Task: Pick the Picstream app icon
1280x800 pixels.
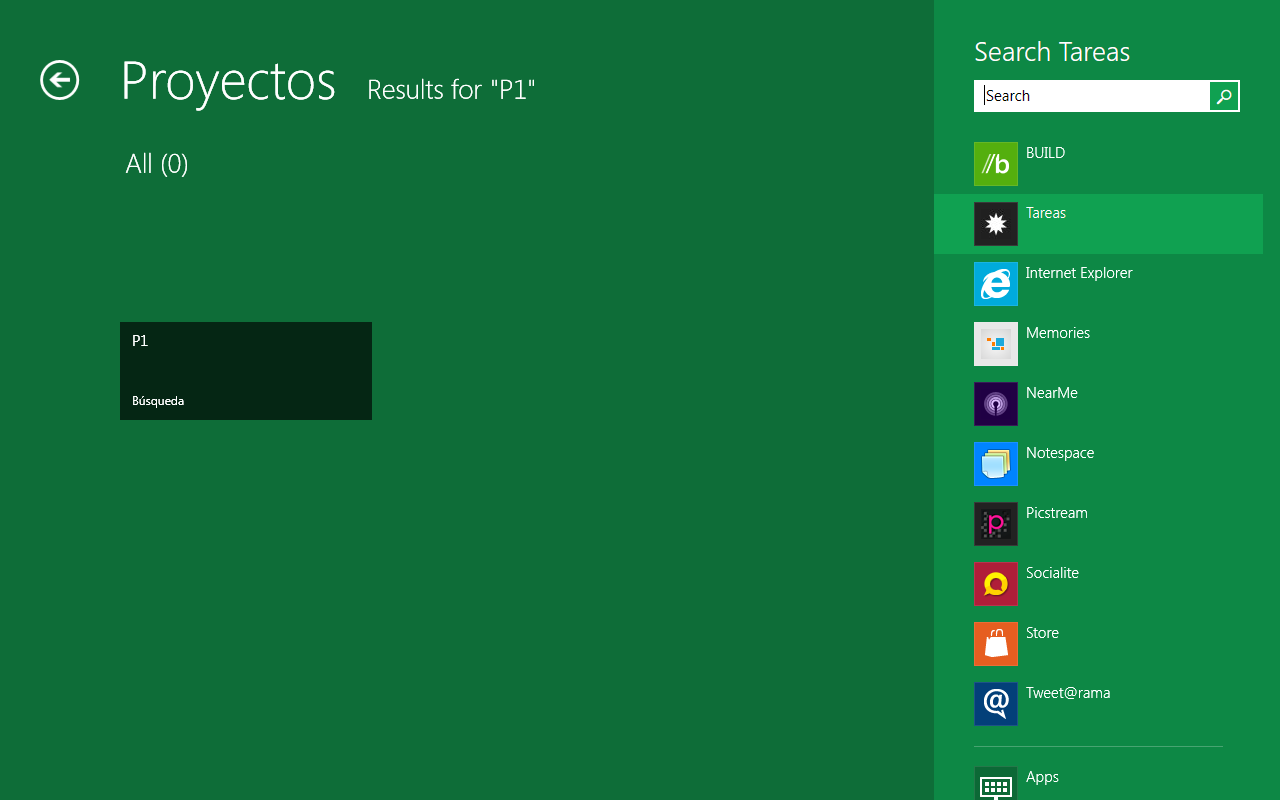Action: (995, 524)
